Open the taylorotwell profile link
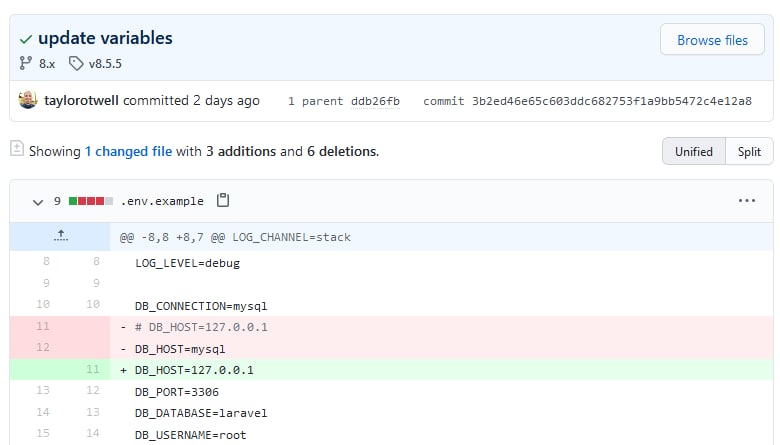Screen dimensions: 780x445 (81, 100)
